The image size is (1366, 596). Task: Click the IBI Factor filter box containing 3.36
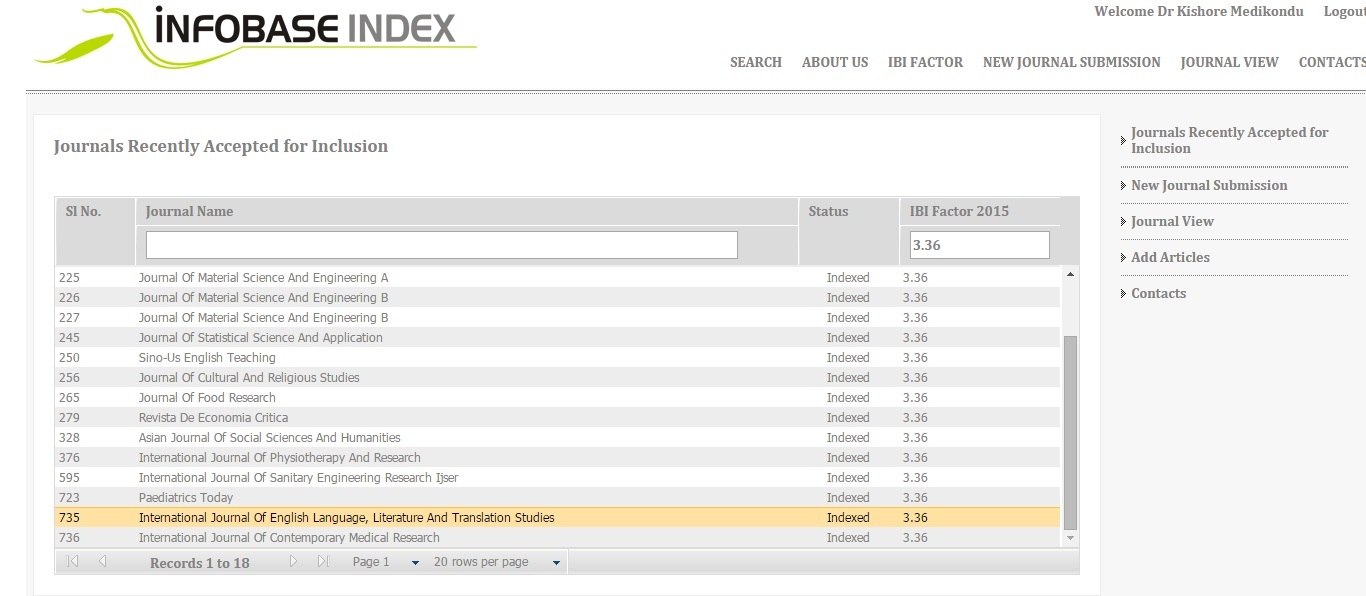pos(980,245)
